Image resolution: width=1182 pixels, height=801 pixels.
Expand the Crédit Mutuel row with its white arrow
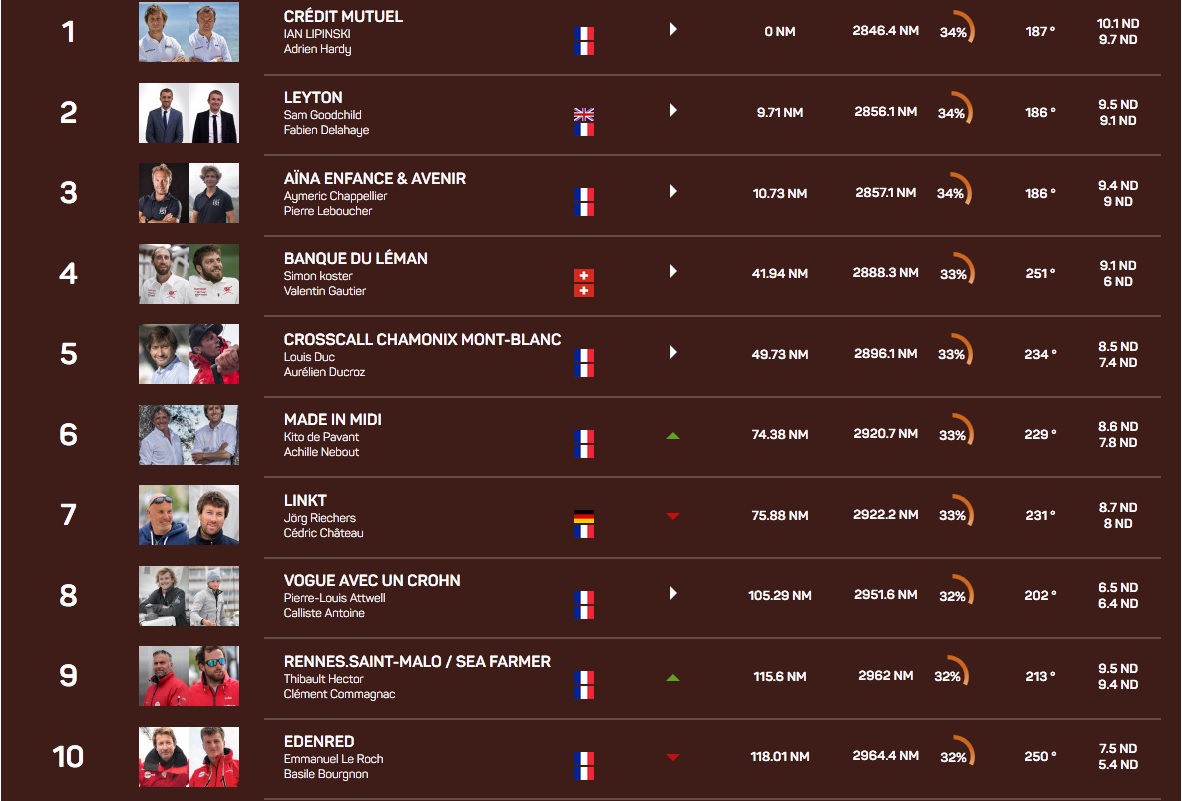tap(673, 30)
